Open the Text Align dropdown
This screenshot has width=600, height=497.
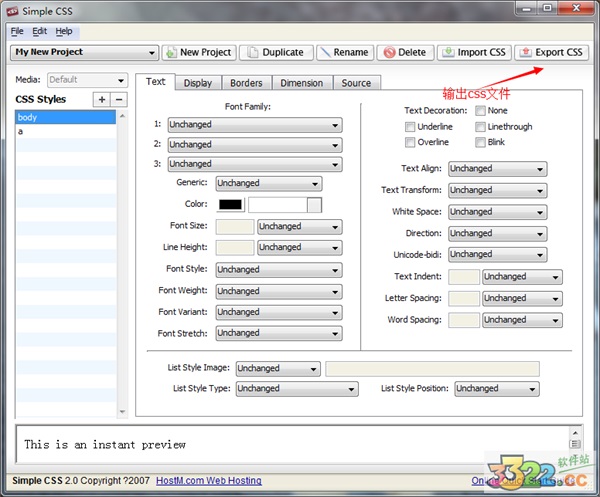click(x=497, y=169)
